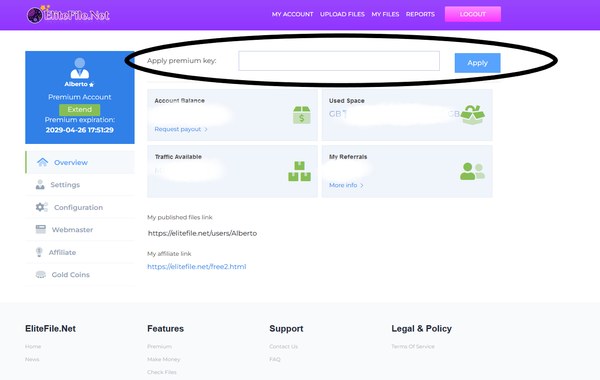Click the published files URL elitefile.net/users/Alberto
The width and height of the screenshot is (600, 380).
[202, 233]
